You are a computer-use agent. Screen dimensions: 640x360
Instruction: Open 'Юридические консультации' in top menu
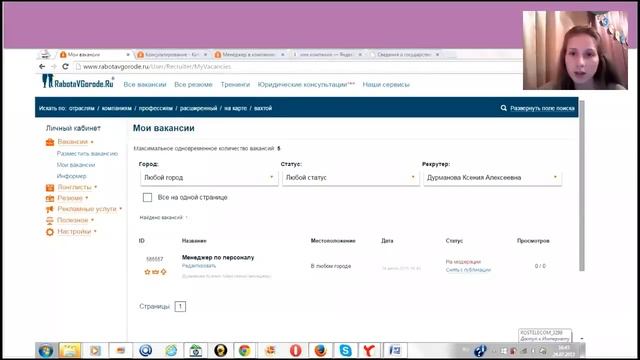[x=306, y=84]
